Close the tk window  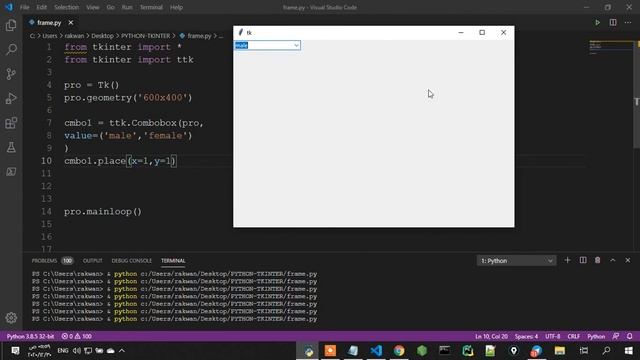pyautogui.click(x=503, y=32)
